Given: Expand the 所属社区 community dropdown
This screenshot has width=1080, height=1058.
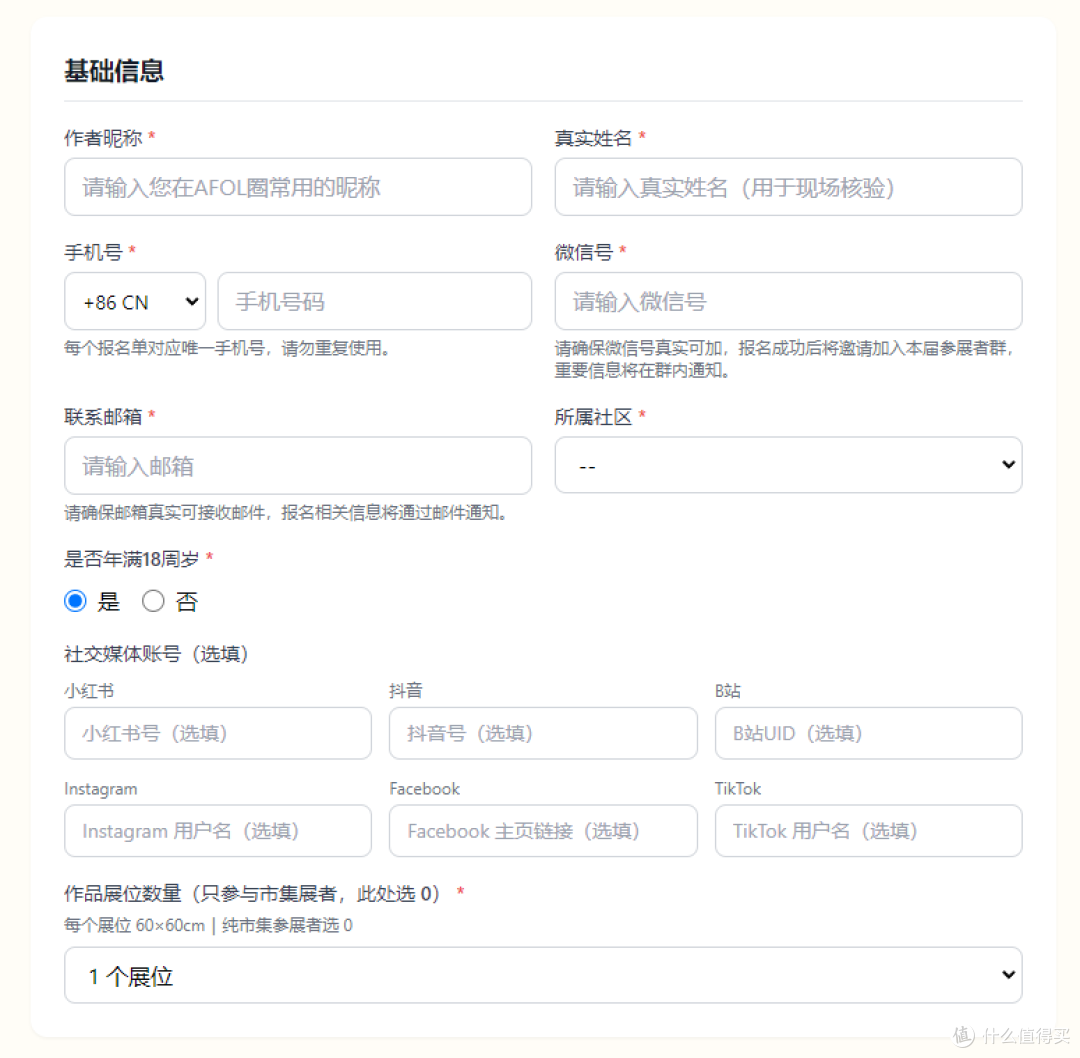Looking at the screenshot, I should coord(788,465).
